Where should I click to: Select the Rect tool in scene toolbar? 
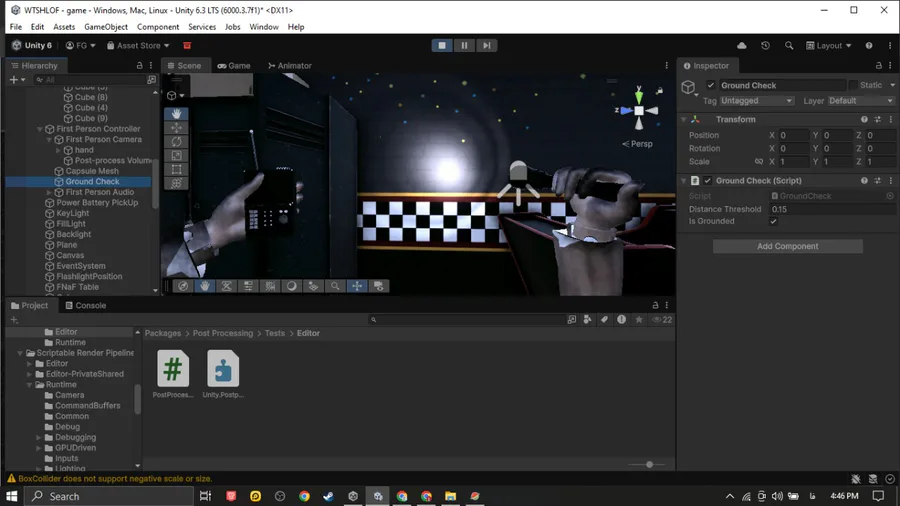click(176, 169)
